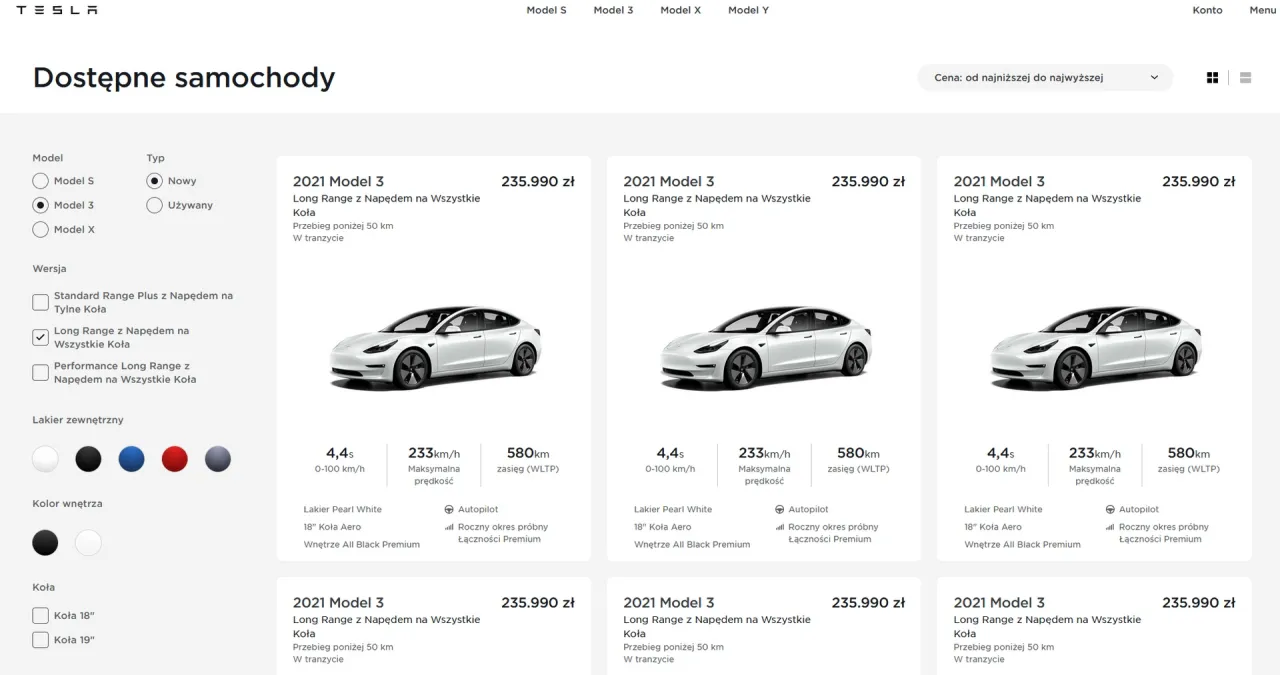This screenshot has height=675, width=1280.
Task: Switch to list view layout
Action: tap(1244, 77)
